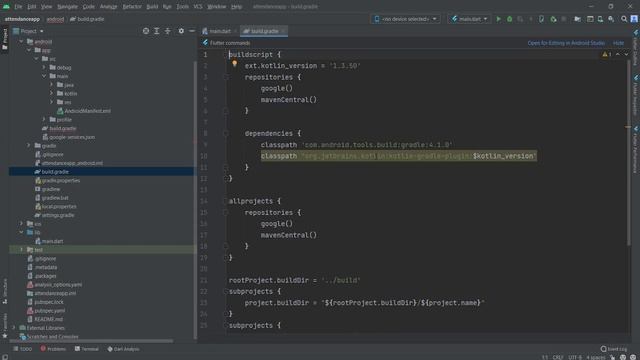Open the Favorites star tool window

click(5, 325)
